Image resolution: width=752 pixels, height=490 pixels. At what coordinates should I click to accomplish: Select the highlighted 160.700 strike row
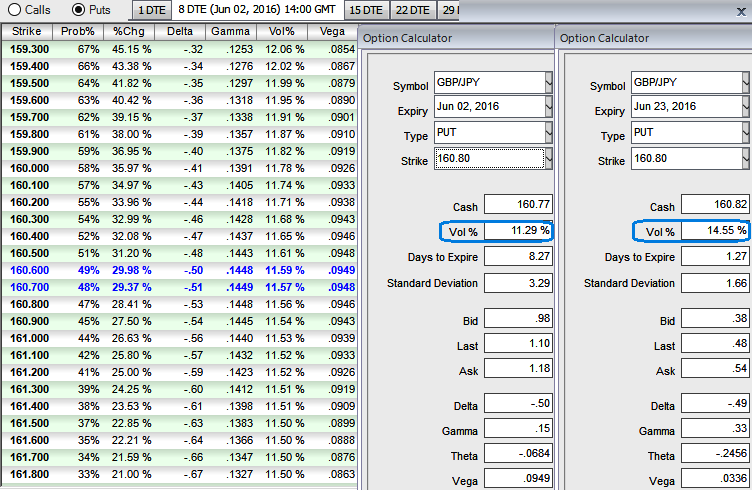point(179,287)
